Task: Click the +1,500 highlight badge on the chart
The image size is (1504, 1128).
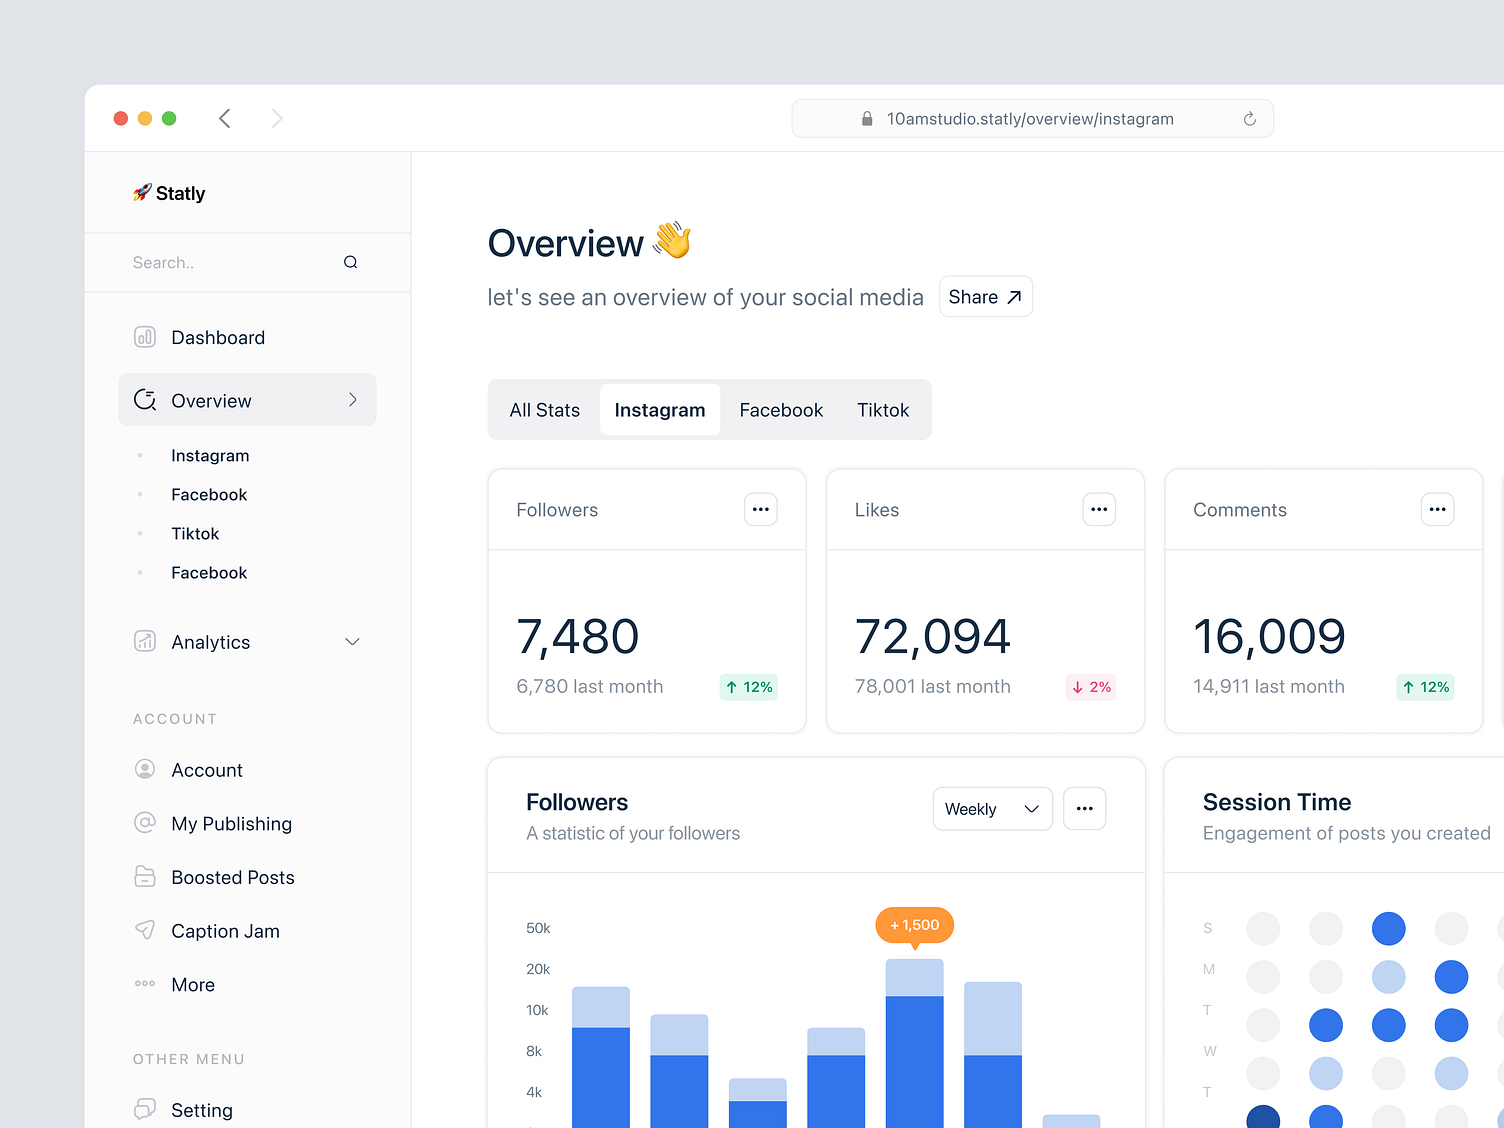Action: click(913, 925)
